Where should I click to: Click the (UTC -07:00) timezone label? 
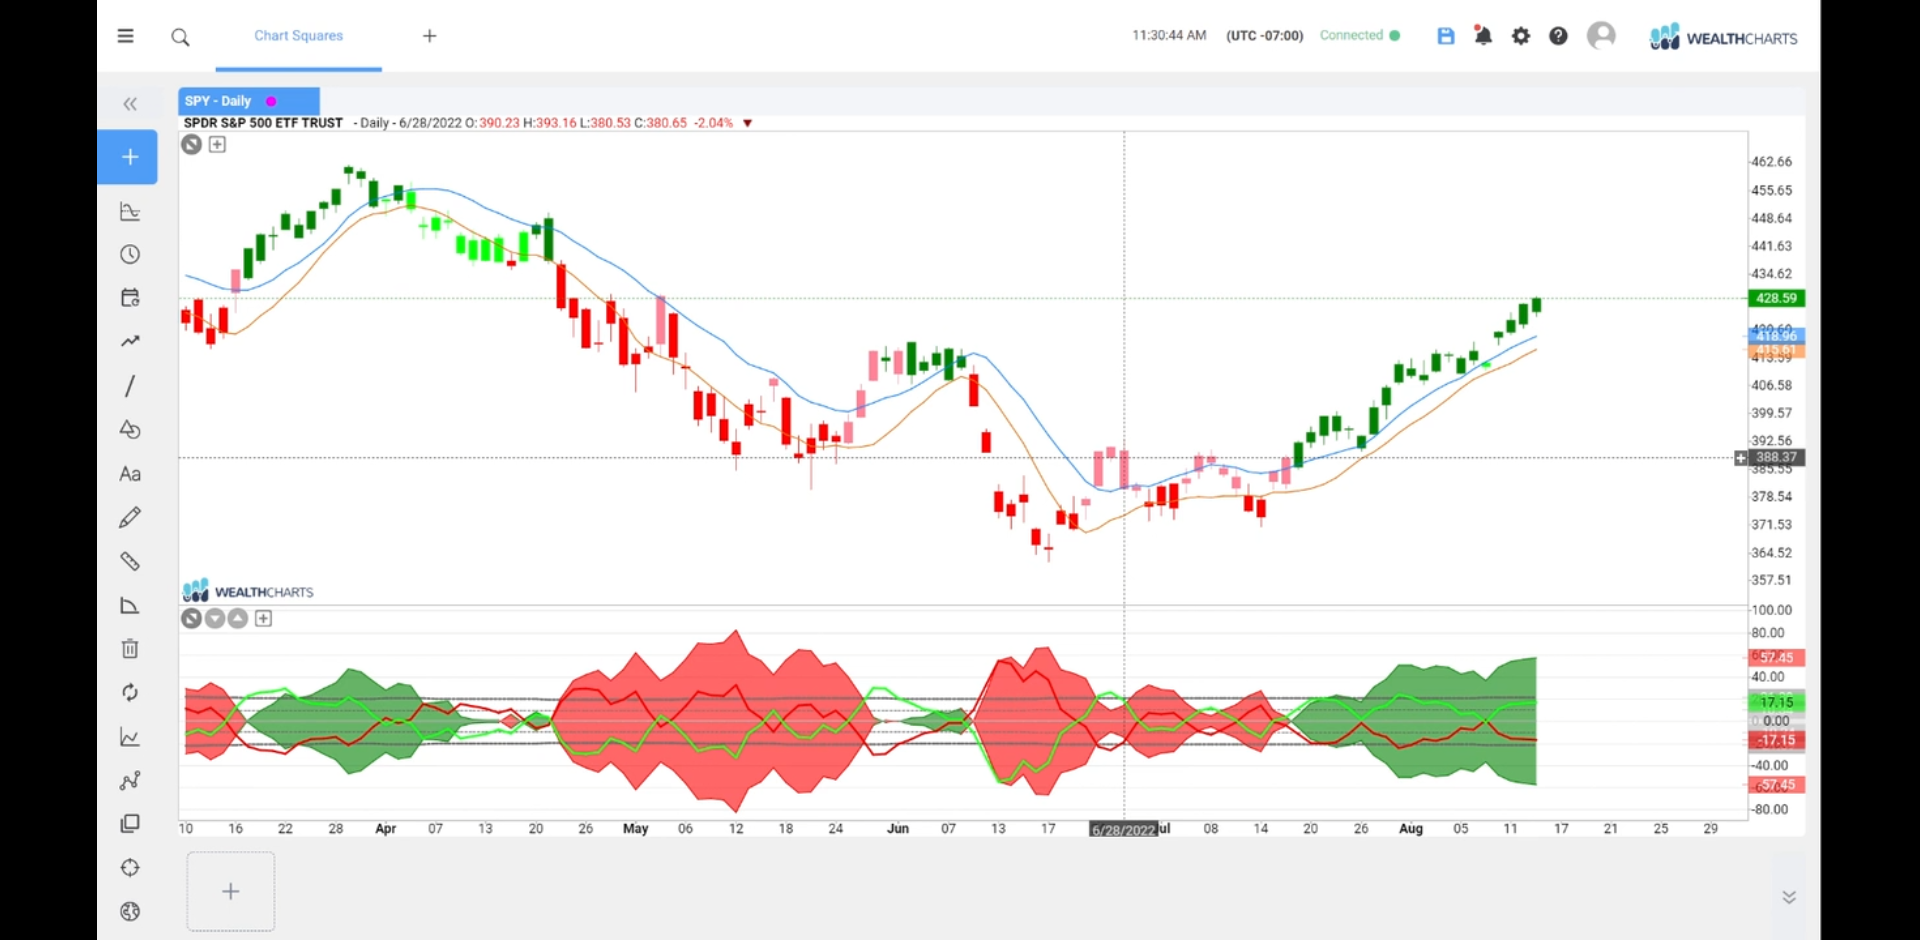[x=1265, y=36]
